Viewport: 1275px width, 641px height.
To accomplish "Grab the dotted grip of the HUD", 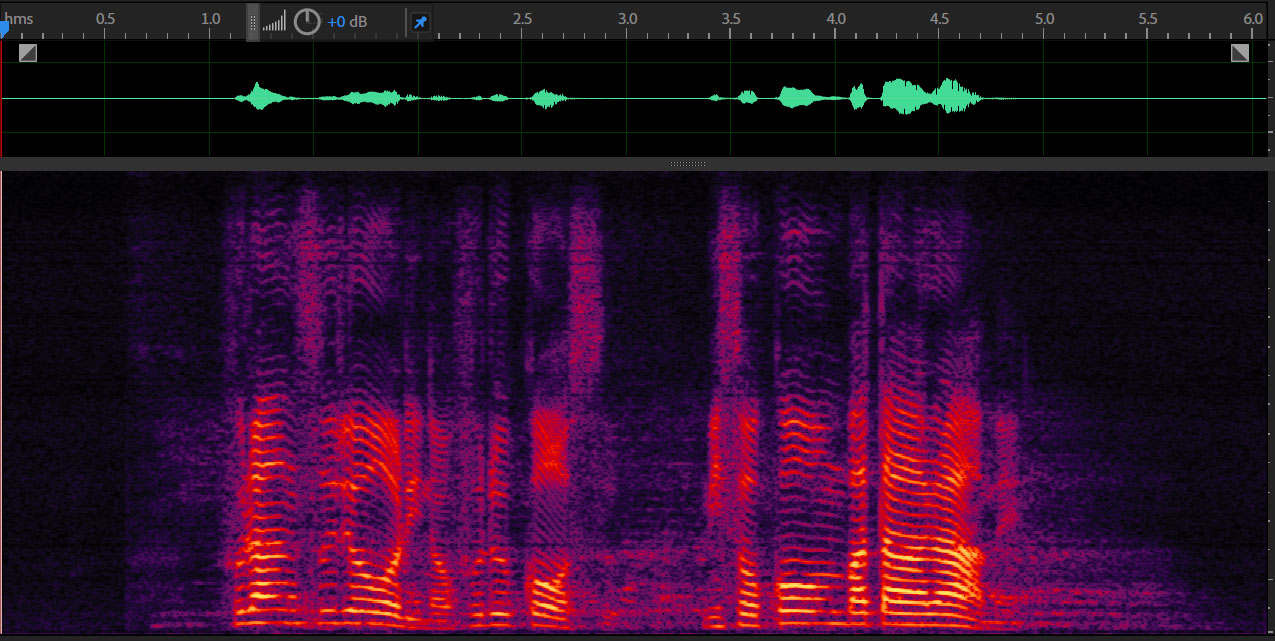I will [253, 22].
